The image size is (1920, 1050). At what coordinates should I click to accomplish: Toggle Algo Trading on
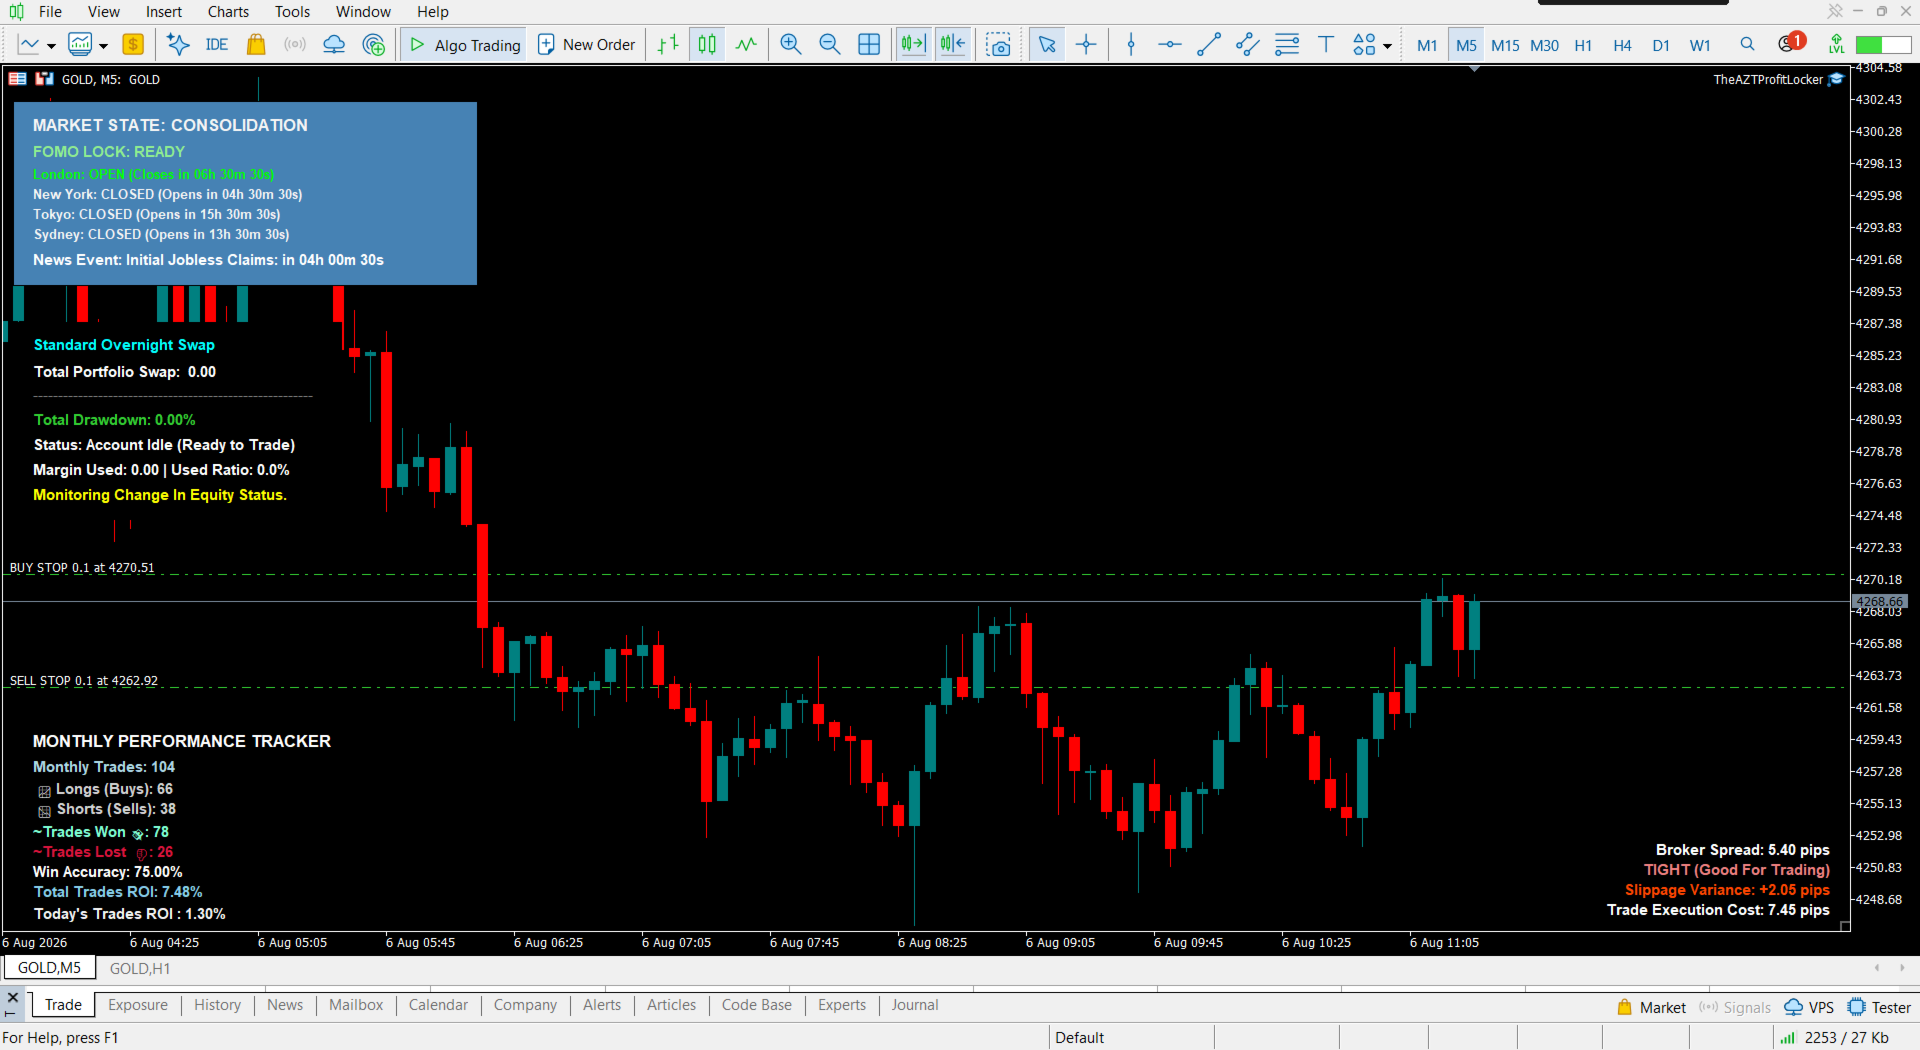[464, 45]
